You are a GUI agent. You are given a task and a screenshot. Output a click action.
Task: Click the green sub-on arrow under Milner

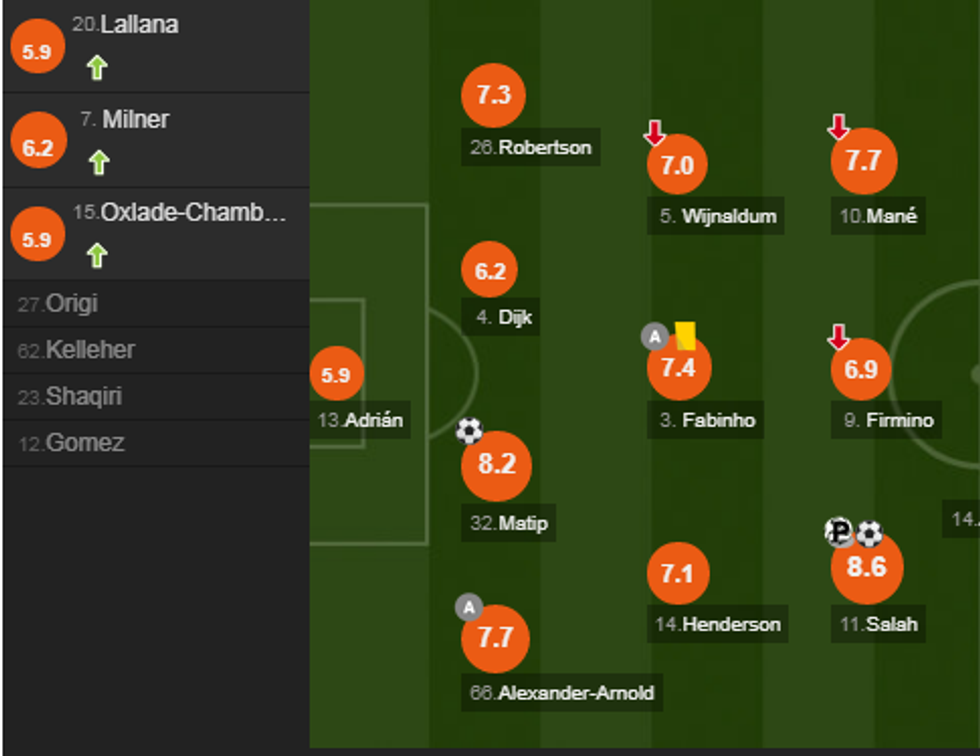(98, 162)
